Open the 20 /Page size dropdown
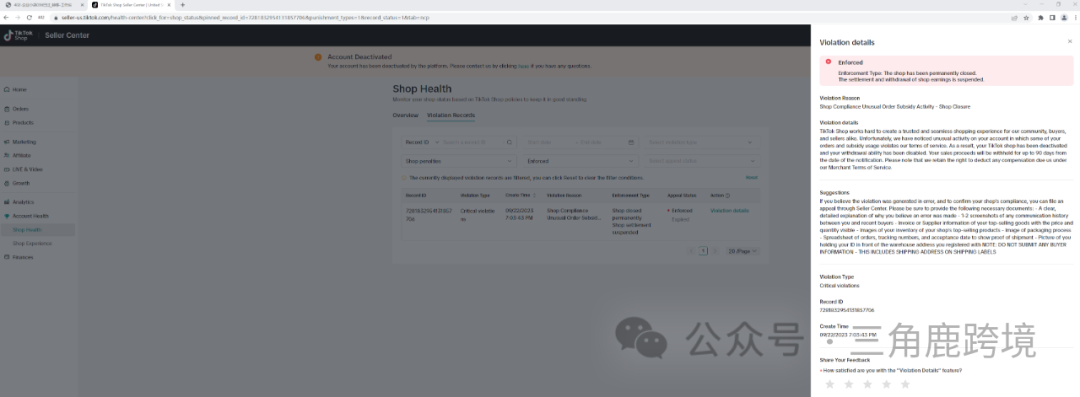Viewport: 1080px width, 397px height. point(744,251)
